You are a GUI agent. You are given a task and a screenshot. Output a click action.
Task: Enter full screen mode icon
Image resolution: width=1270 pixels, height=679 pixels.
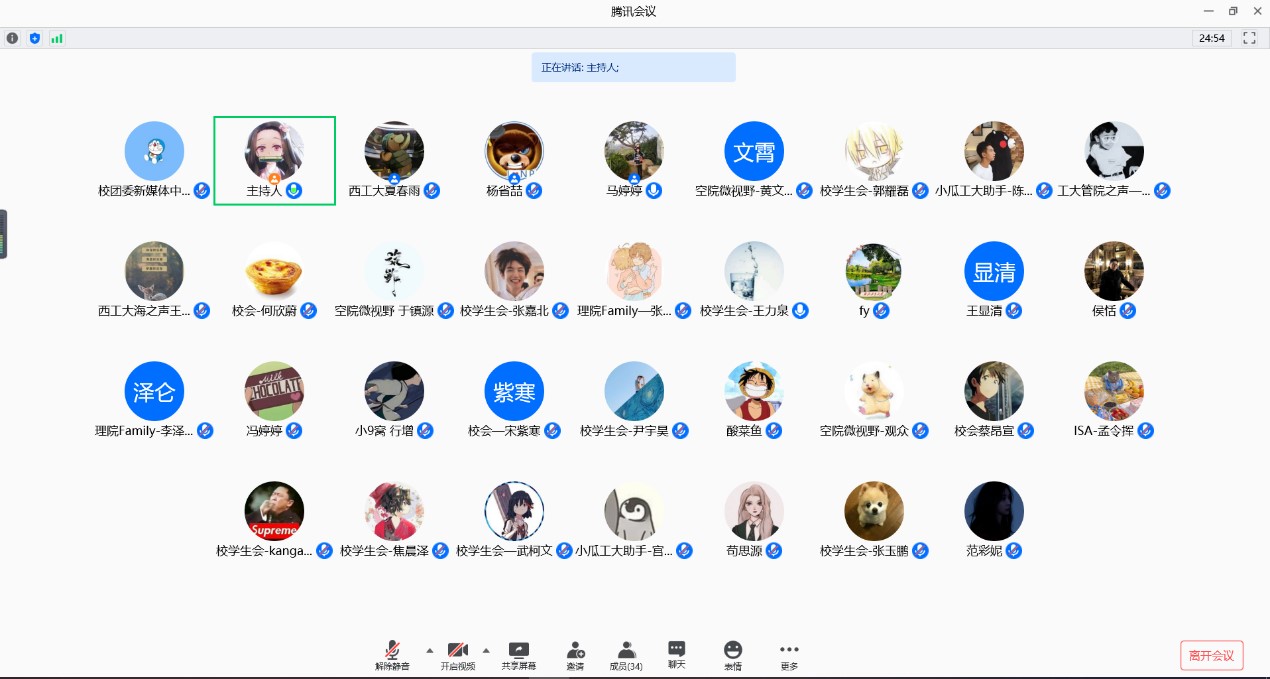pyautogui.click(x=1249, y=38)
